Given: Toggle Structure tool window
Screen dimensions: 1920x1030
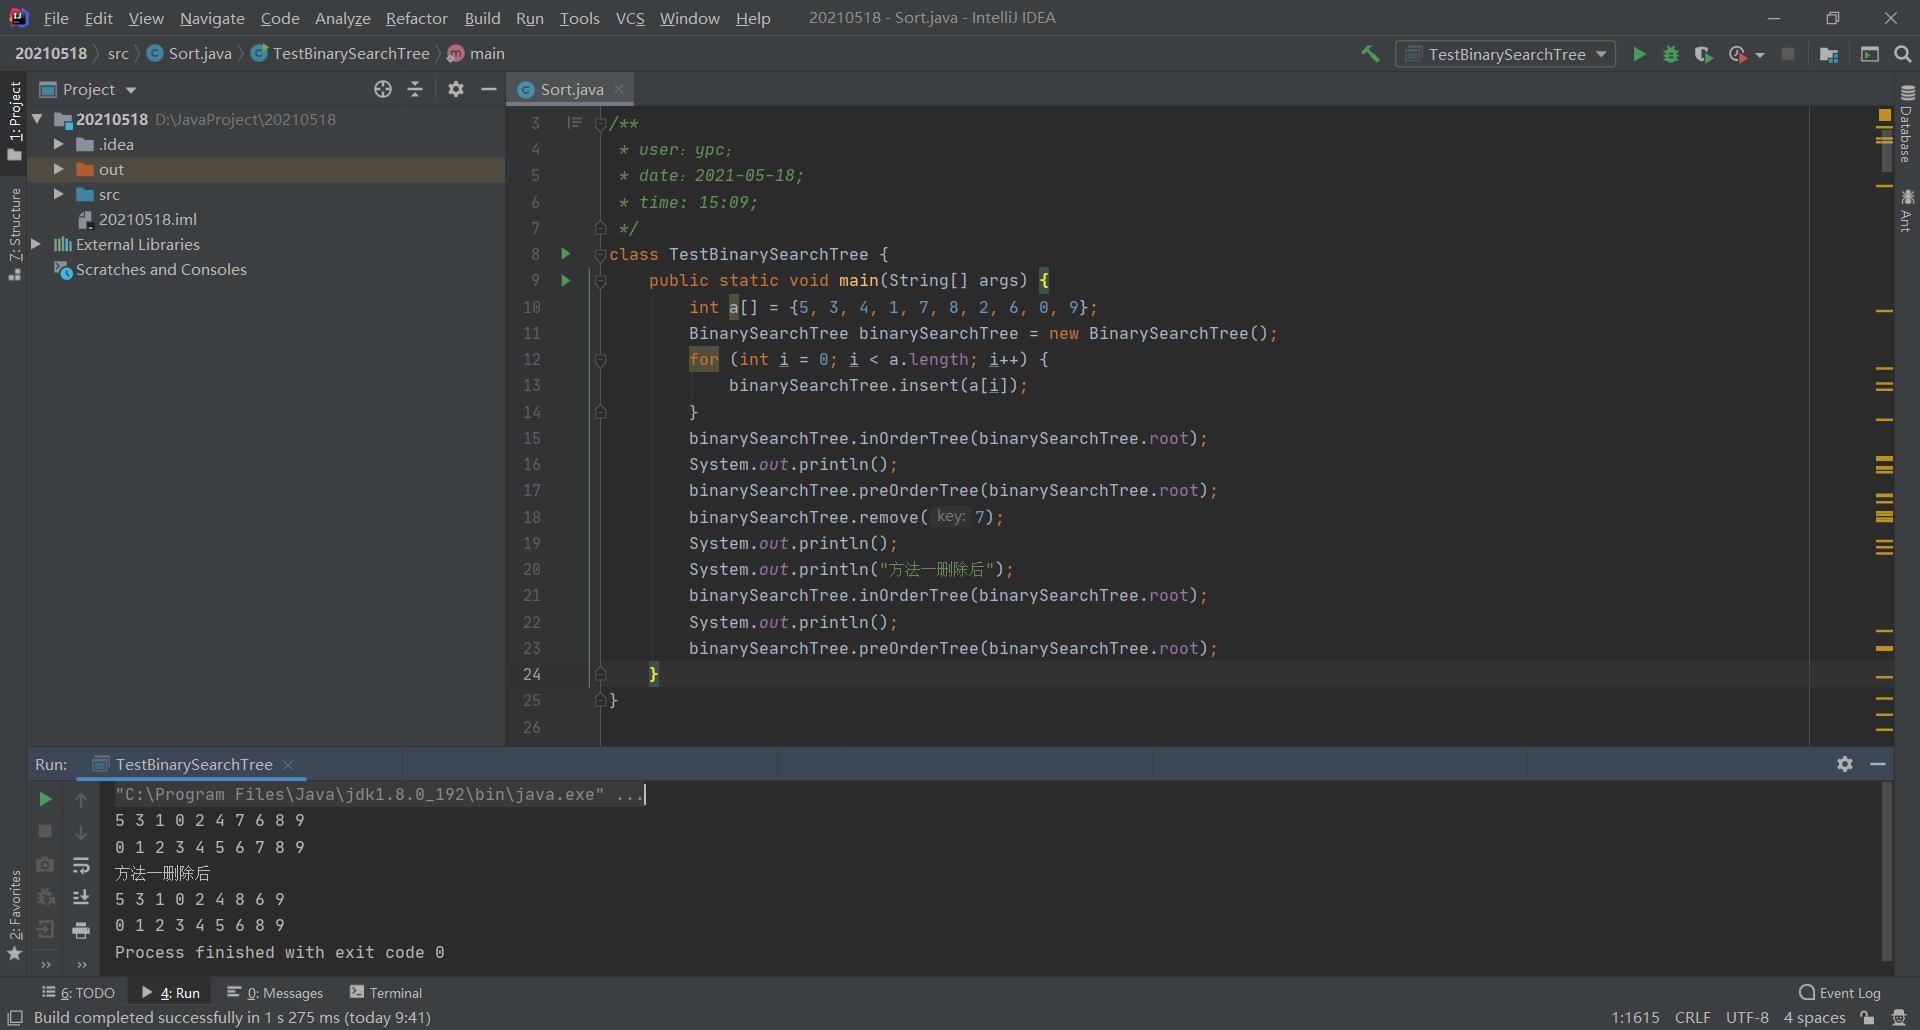Looking at the screenshot, I should (14, 234).
